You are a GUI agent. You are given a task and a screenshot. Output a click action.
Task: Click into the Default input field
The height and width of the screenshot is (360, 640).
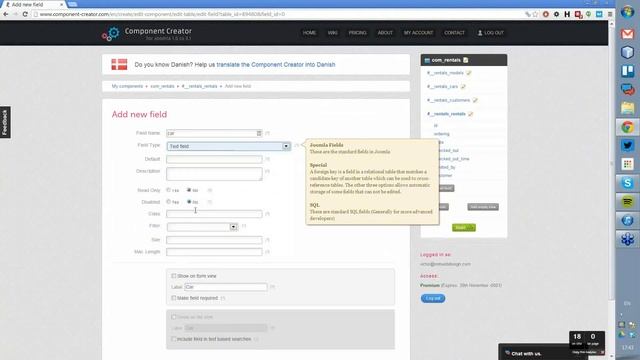tap(214, 159)
